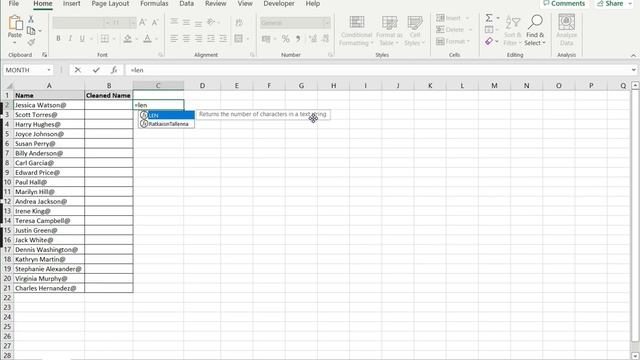Switch to the Developer tab
640x360 pixels.
(280, 4)
